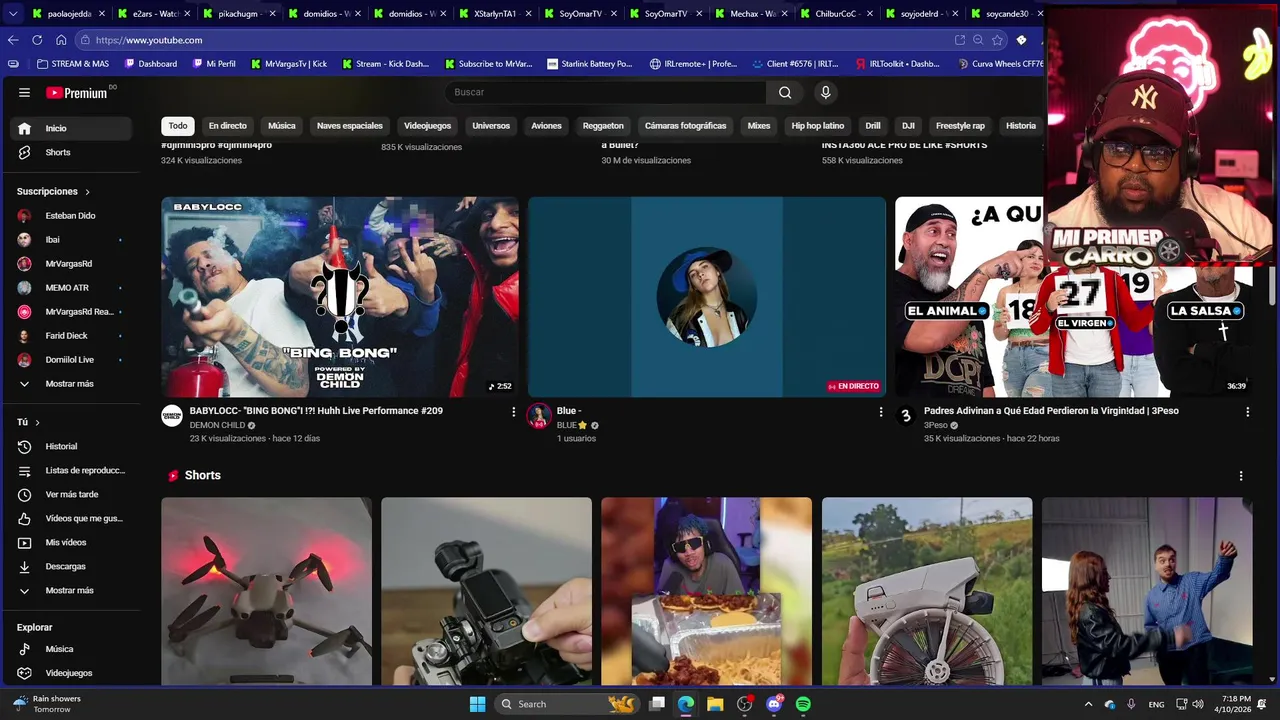Select the Videojuegos filter chip

click(x=427, y=126)
